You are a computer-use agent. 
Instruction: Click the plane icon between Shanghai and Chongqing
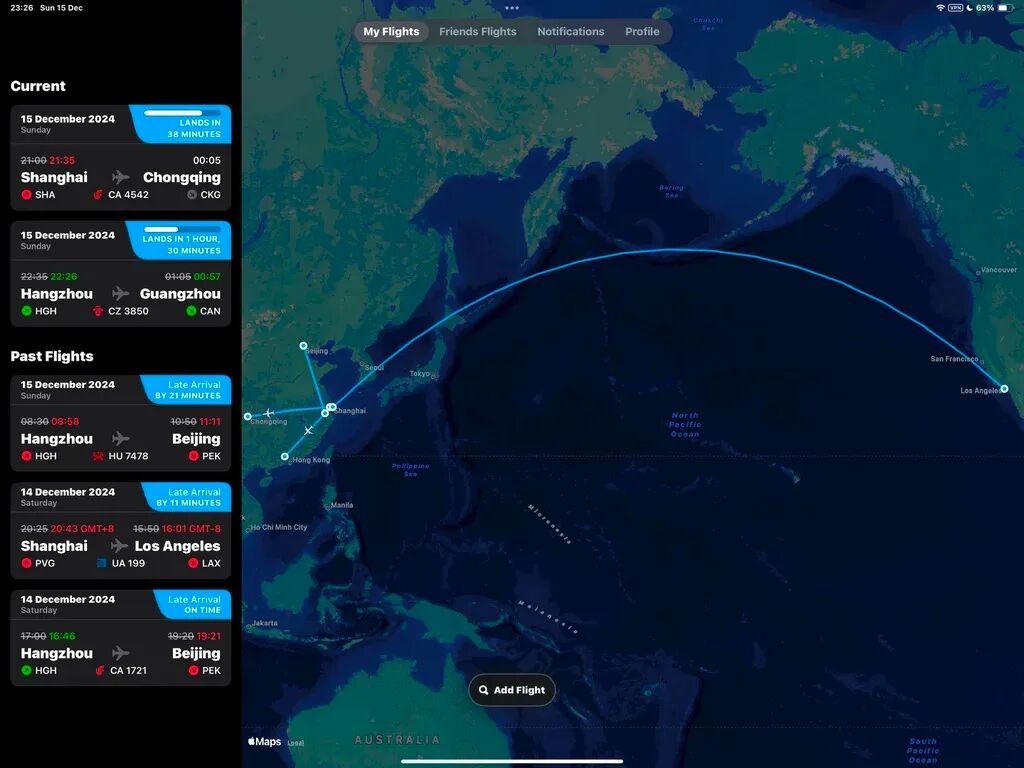coord(121,177)
